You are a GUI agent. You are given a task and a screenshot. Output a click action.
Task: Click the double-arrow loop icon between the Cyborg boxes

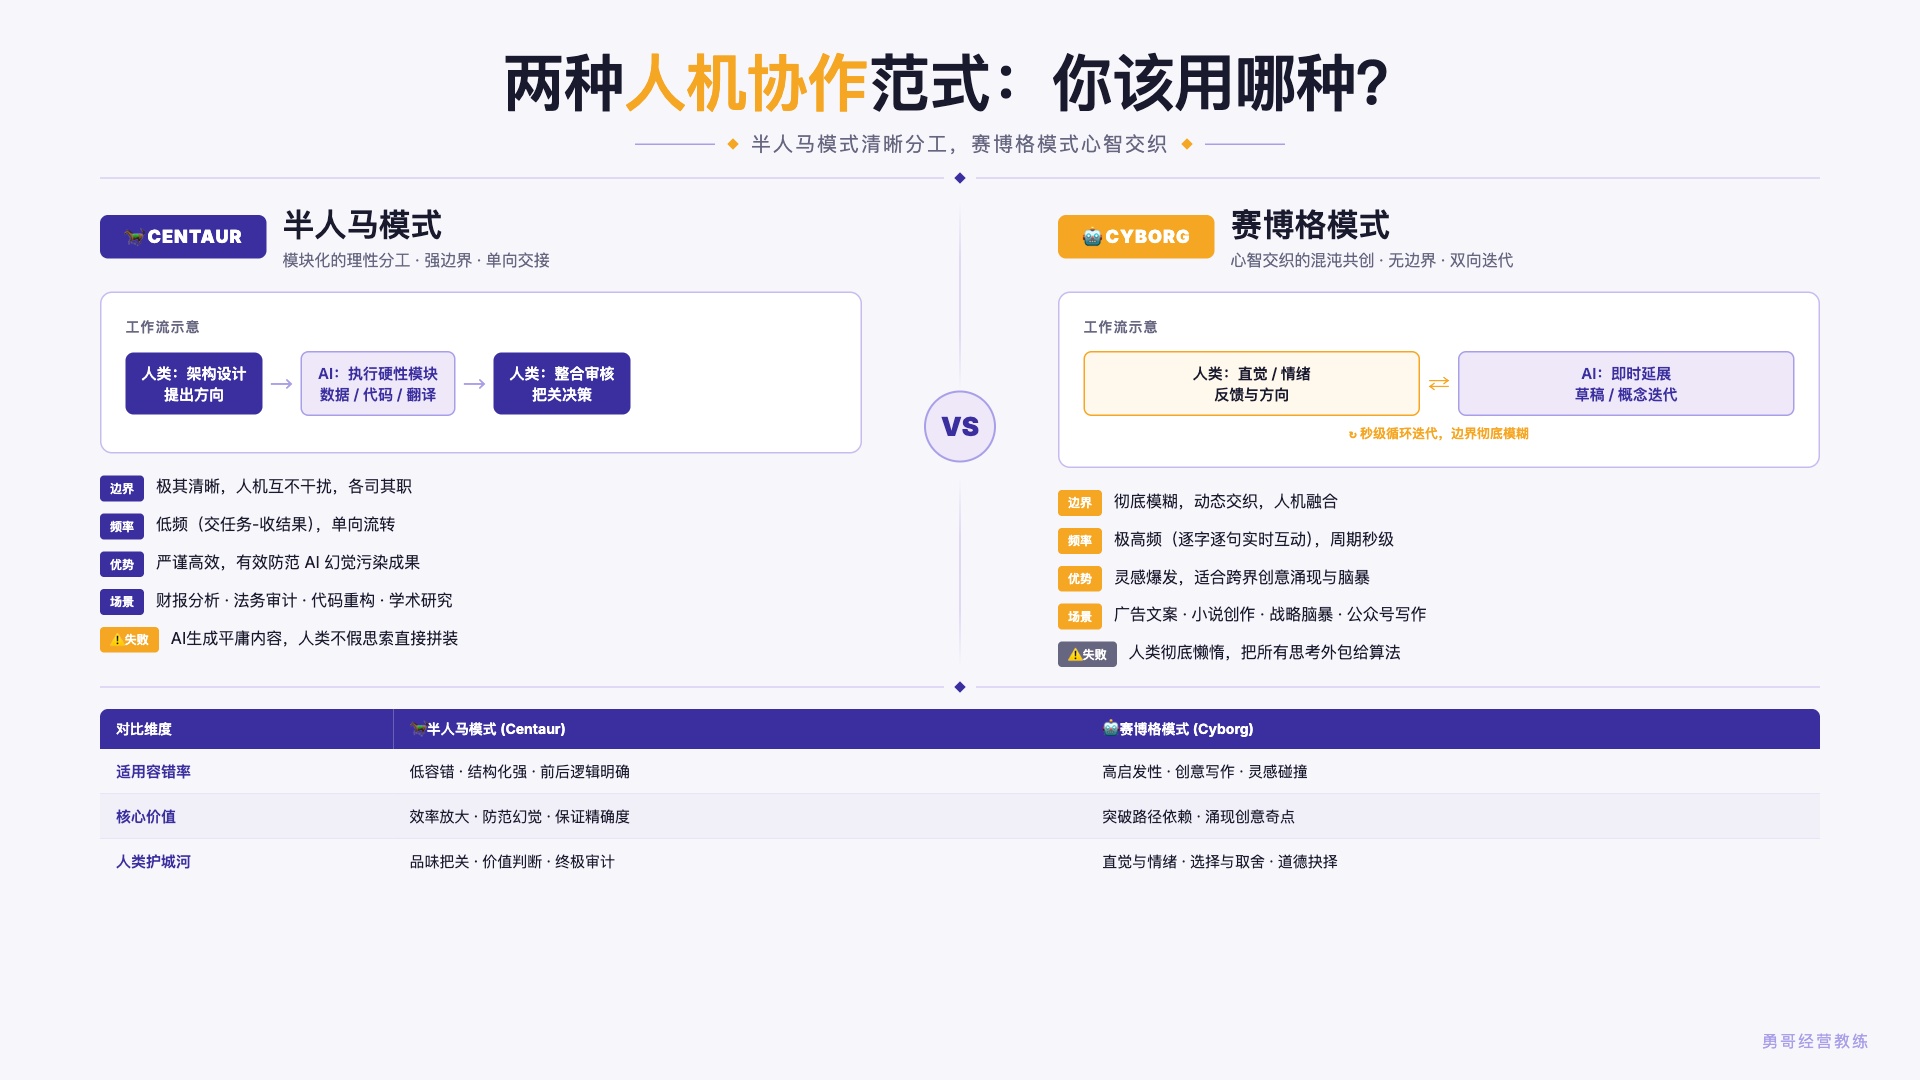(x=1439, y=384)
